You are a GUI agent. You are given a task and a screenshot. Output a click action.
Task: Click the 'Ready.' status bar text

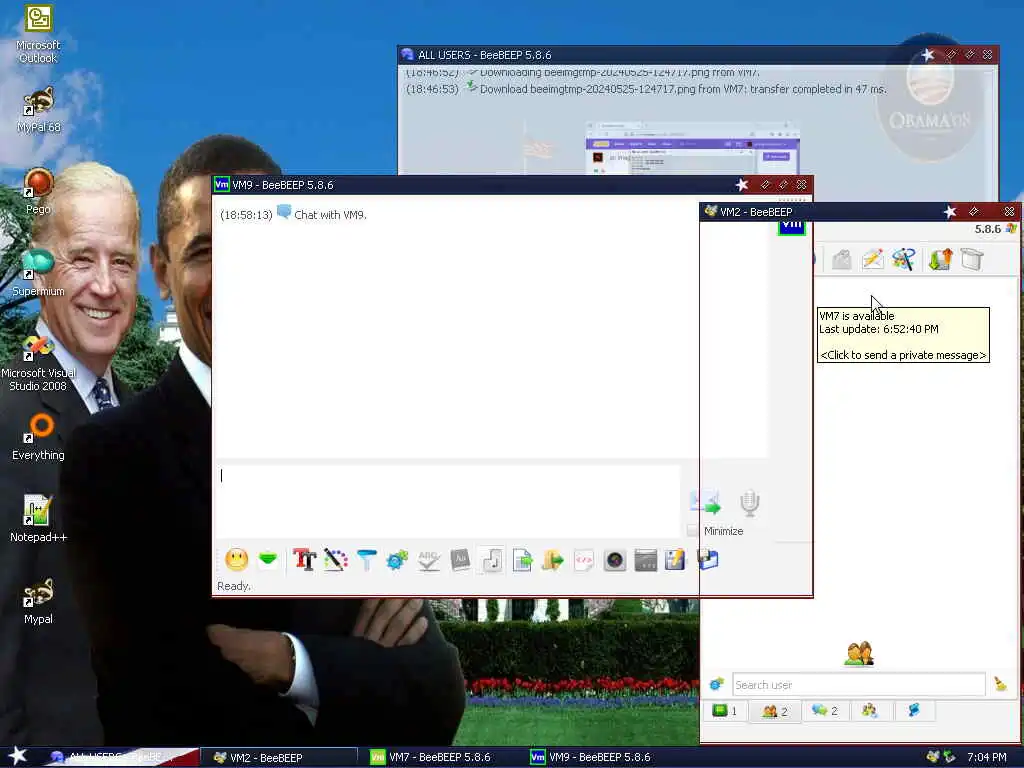tap(234, 586)
